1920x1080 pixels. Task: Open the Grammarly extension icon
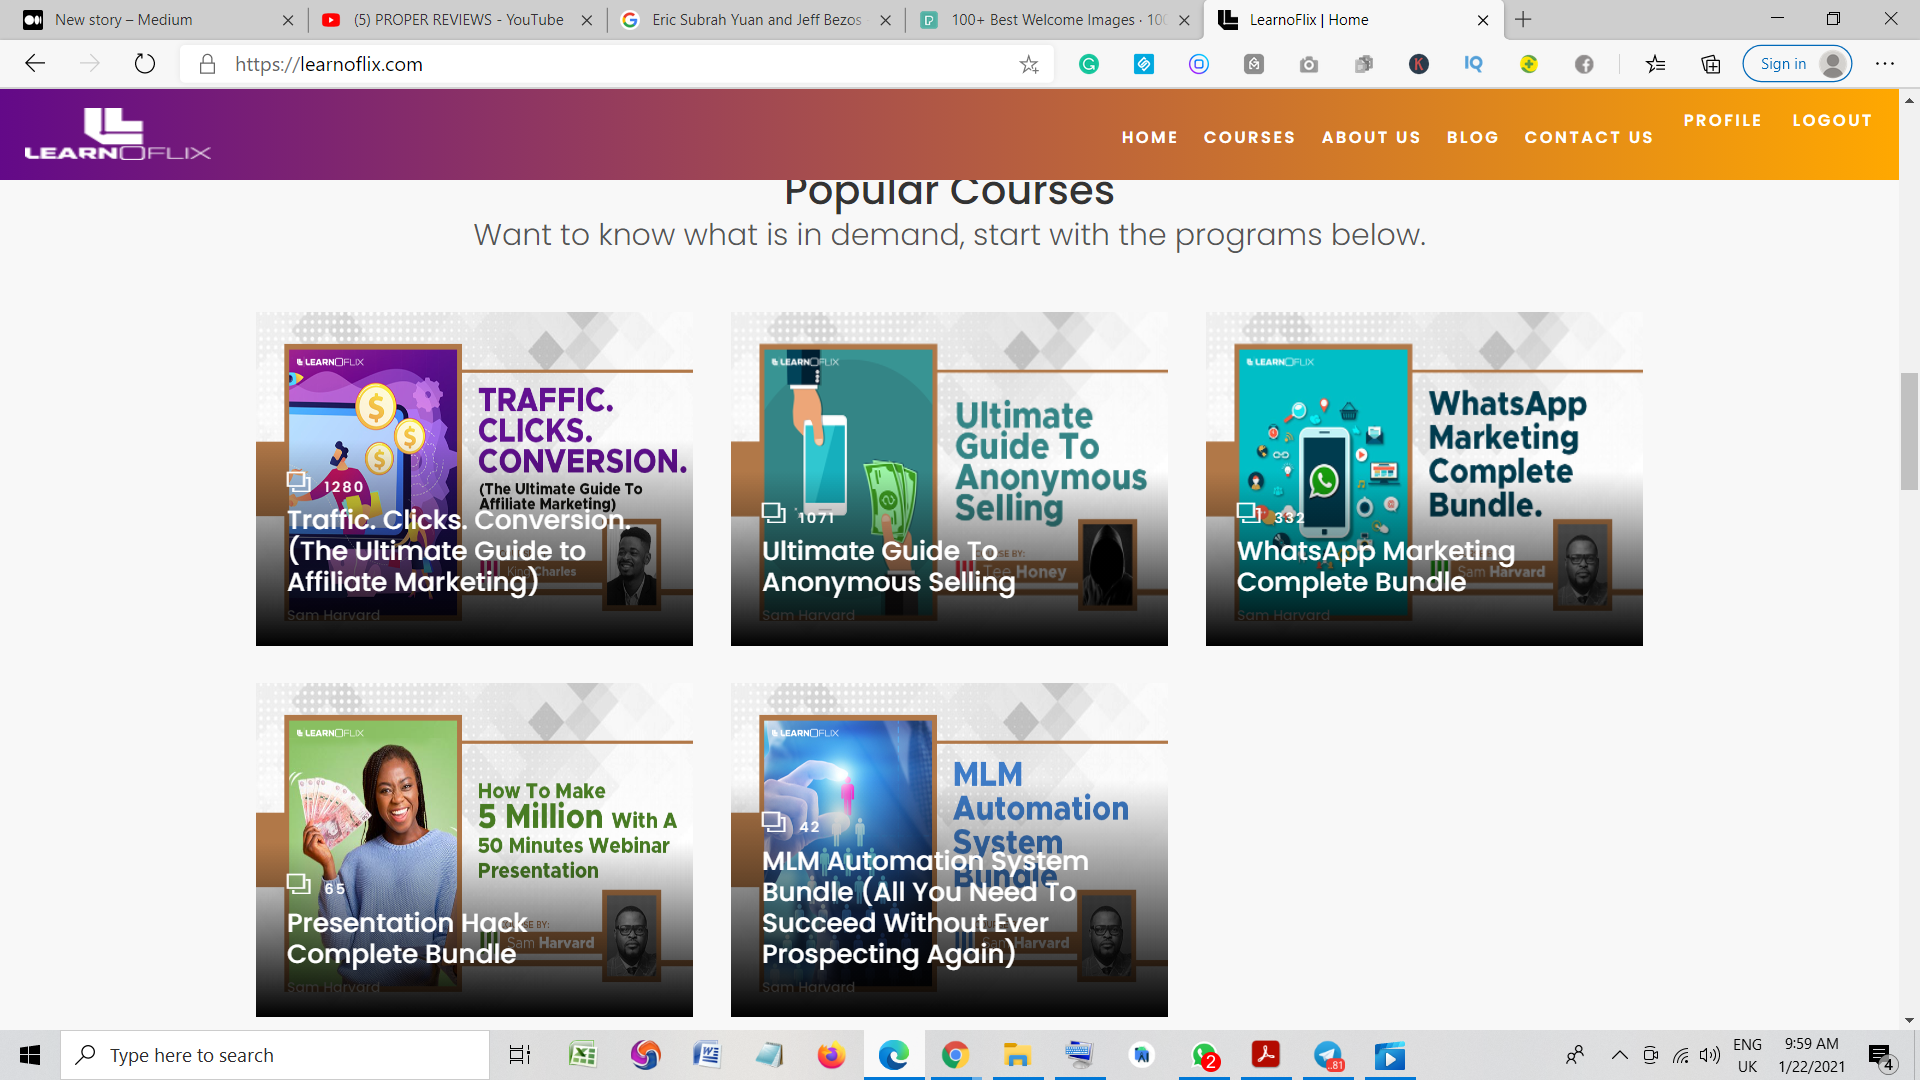(1089, 64)
